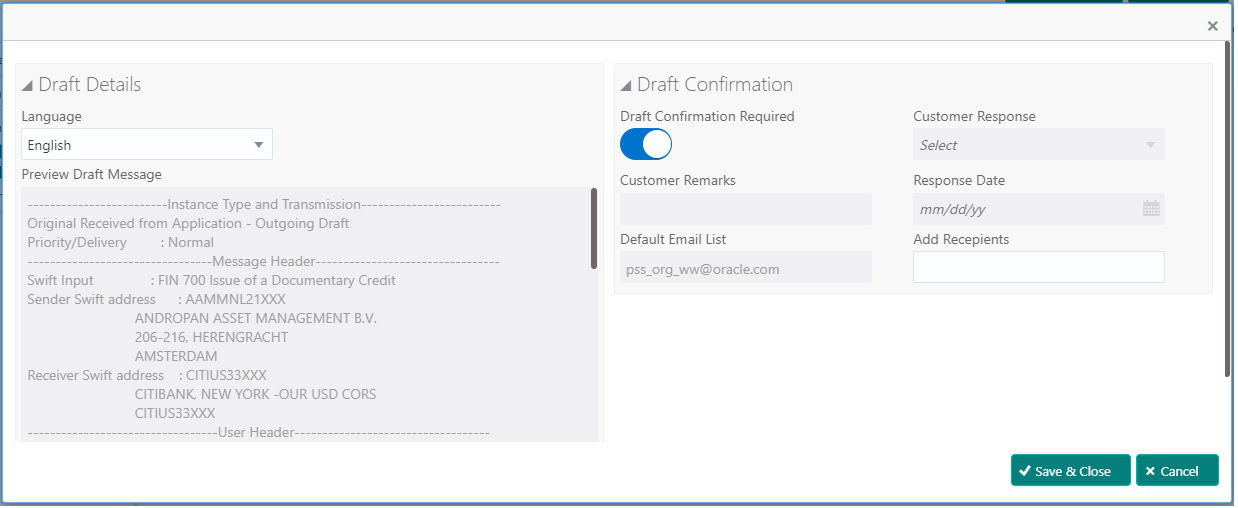Close the dialog with the X icon
The height and width of the screenshot is (508, 1238).
click(x=1212, y=26)
